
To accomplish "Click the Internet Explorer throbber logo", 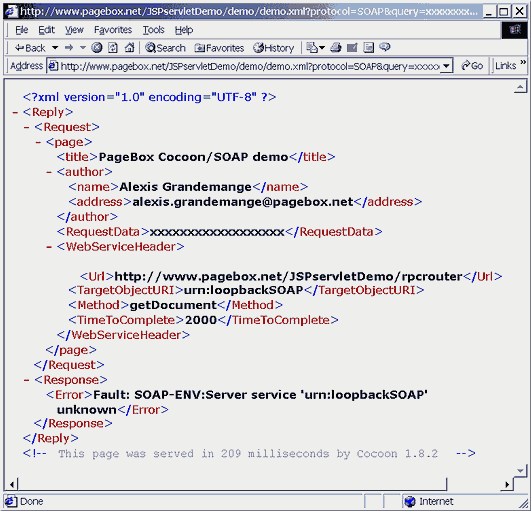I will point(514,30).
